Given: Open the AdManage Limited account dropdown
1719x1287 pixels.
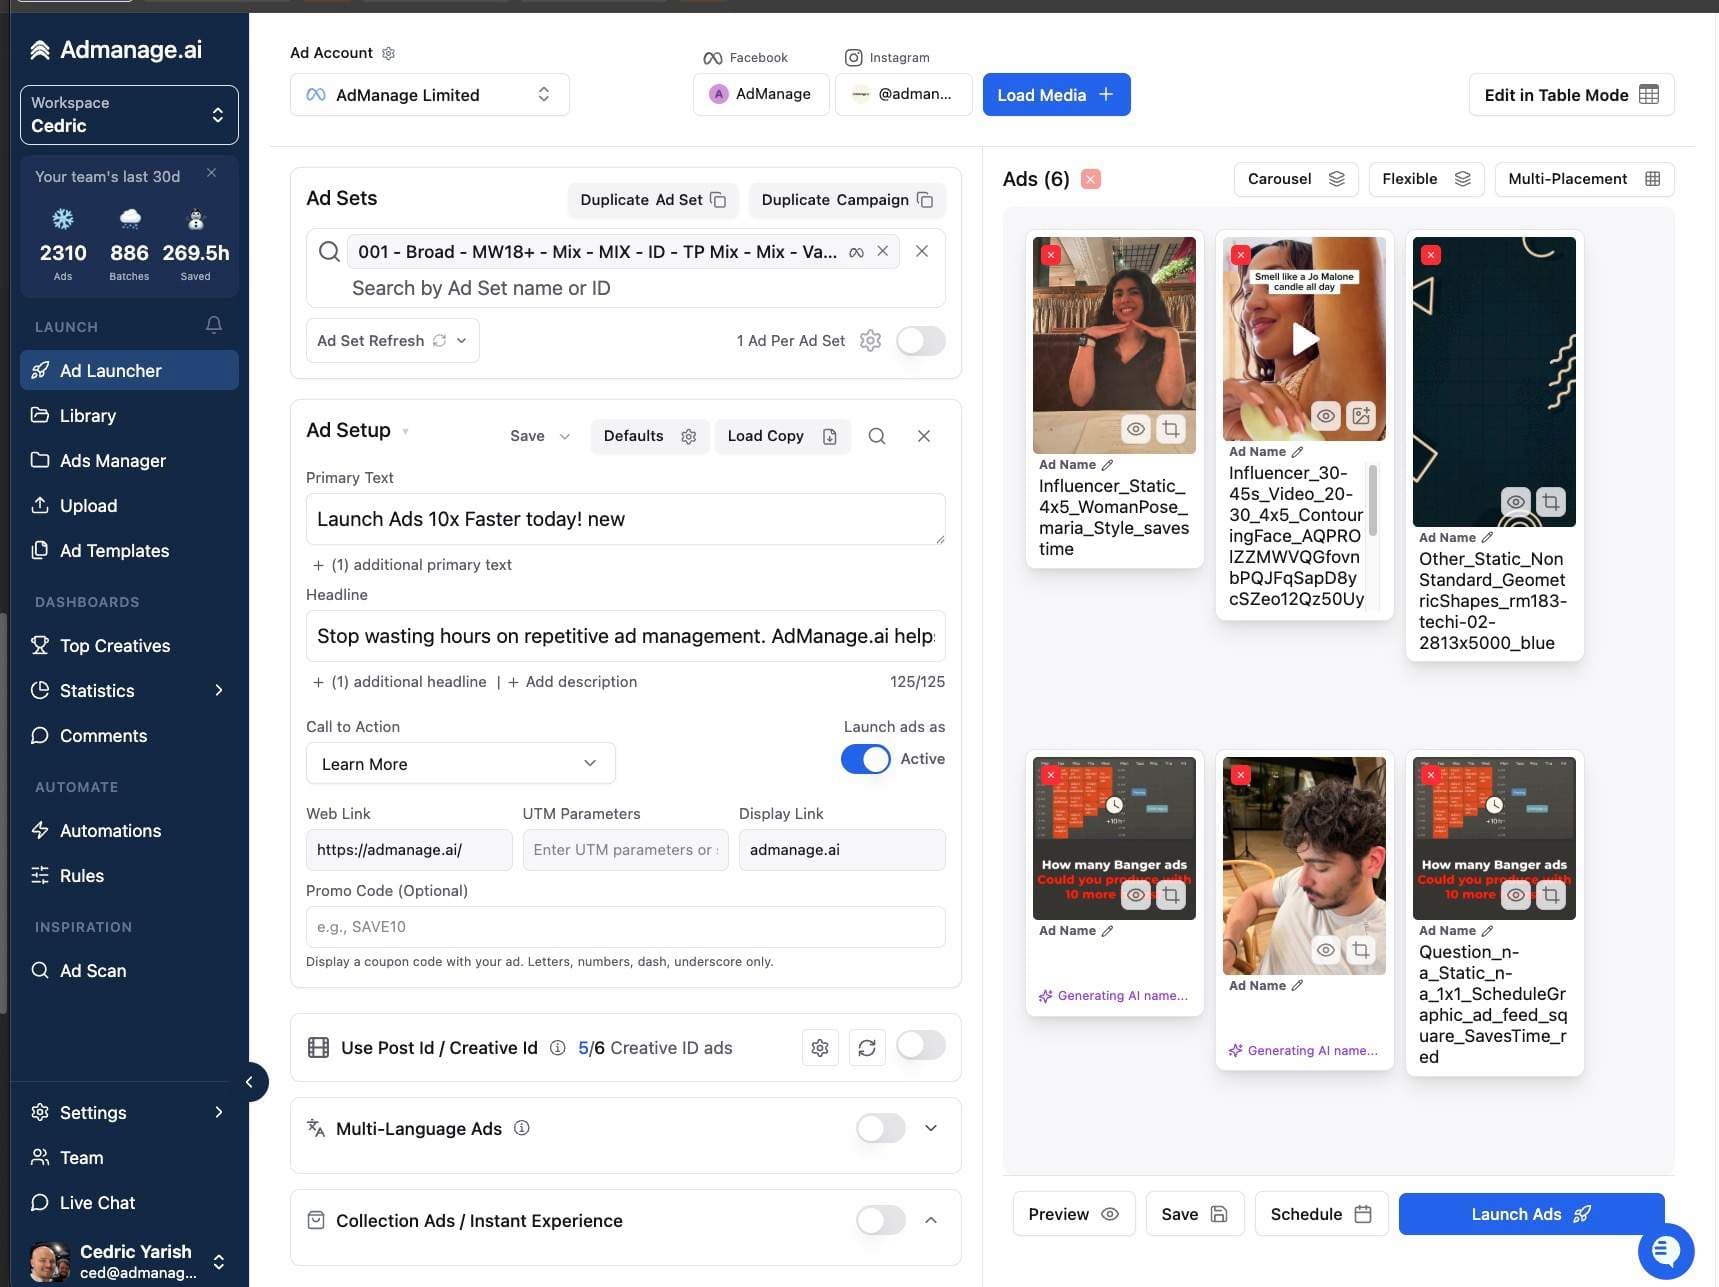Looking at the screenshot, I should pyautogui.click(x=428, y=94).
